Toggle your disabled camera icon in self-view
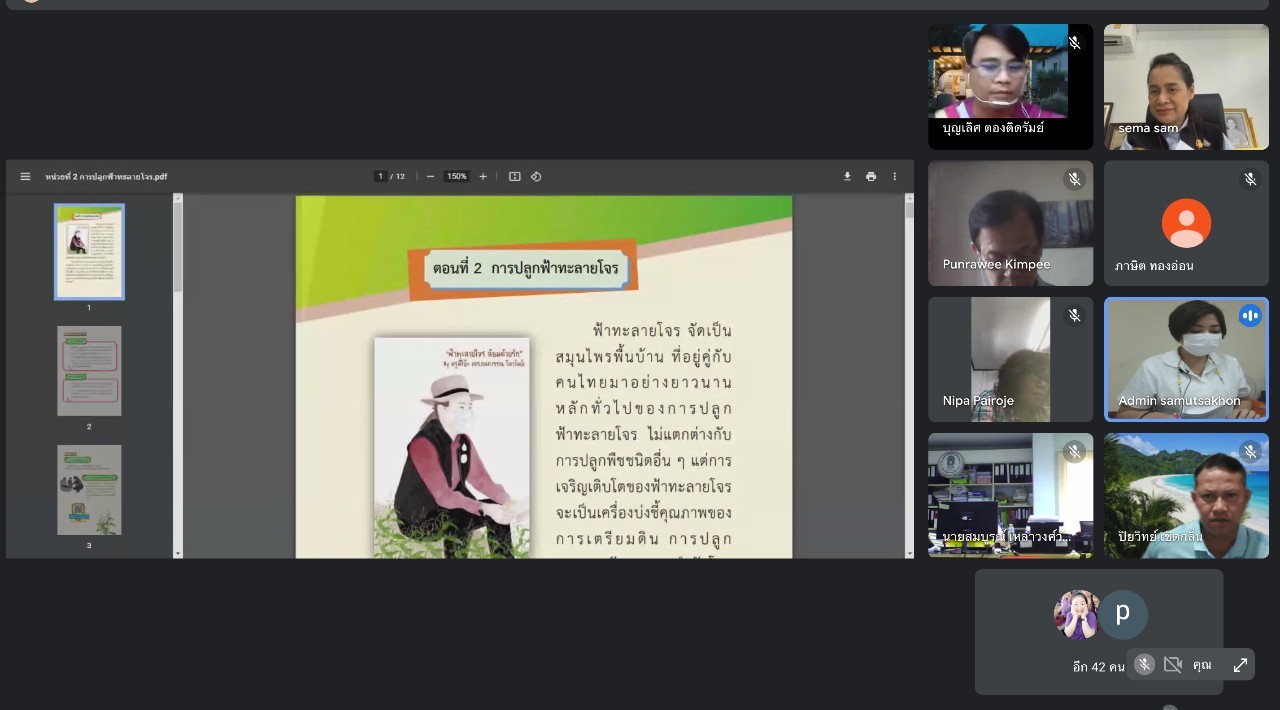This screenshot has height=710, width=1280. pyautogui.click(x=1173, y=665)
